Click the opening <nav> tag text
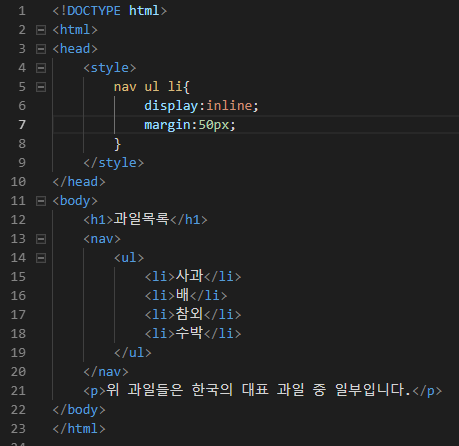 pos(102,239)
